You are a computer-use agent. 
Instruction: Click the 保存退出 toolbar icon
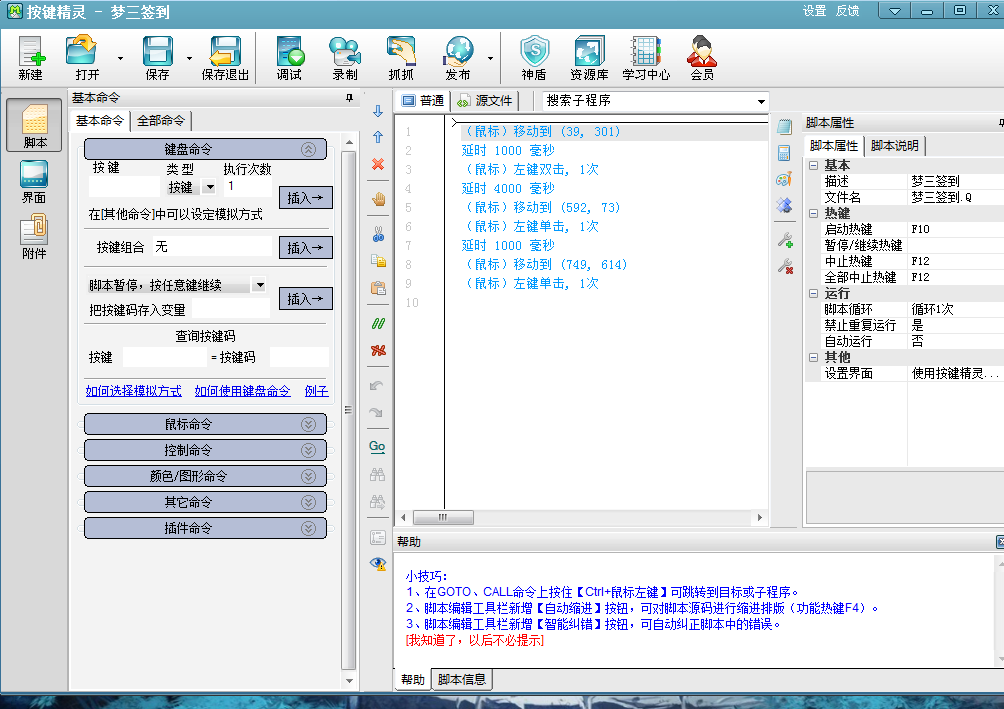tap(225, 58)
